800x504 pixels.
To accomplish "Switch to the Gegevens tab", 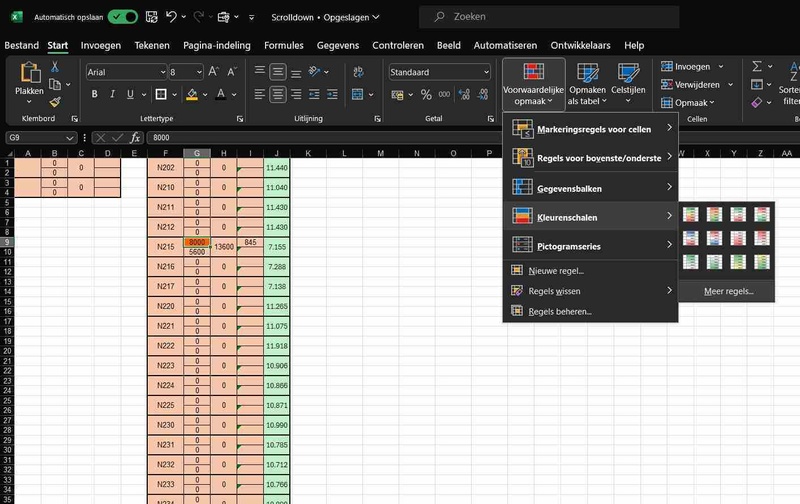I will tap(338, 45).
